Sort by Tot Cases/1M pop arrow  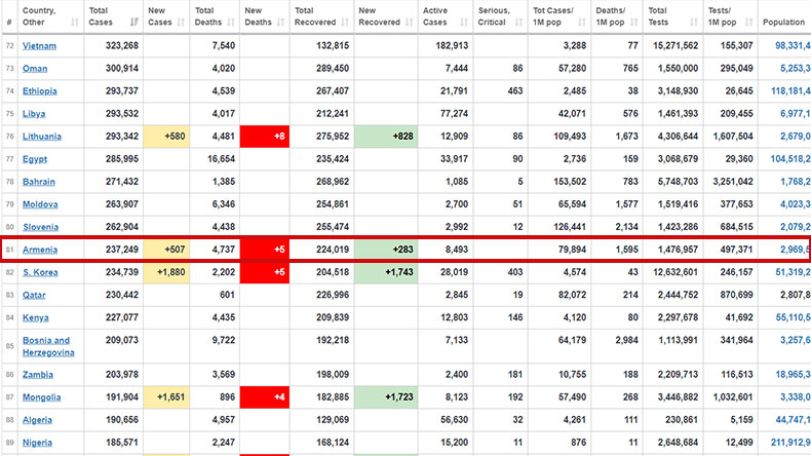click(582, 22)
